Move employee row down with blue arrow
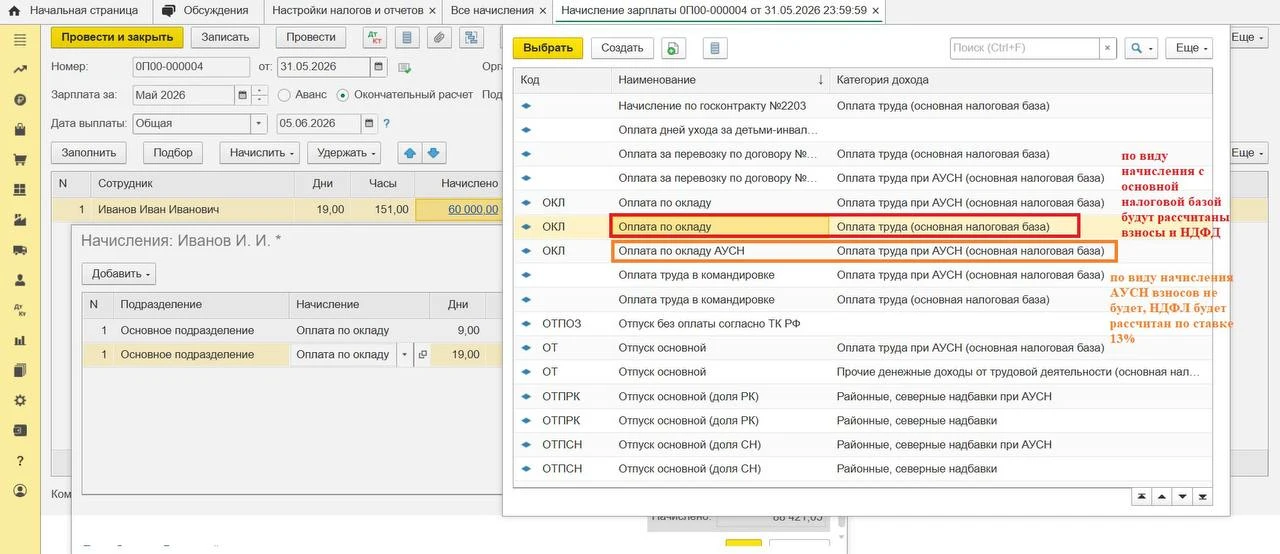Screen dimensions: 1280x554 click(x=433, y=153)
